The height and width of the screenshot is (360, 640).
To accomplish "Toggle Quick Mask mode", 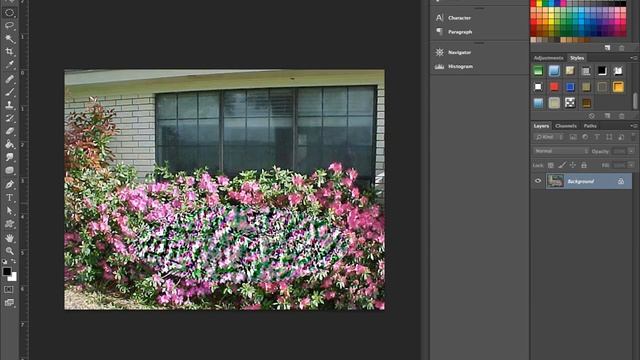I will (9, 289).
